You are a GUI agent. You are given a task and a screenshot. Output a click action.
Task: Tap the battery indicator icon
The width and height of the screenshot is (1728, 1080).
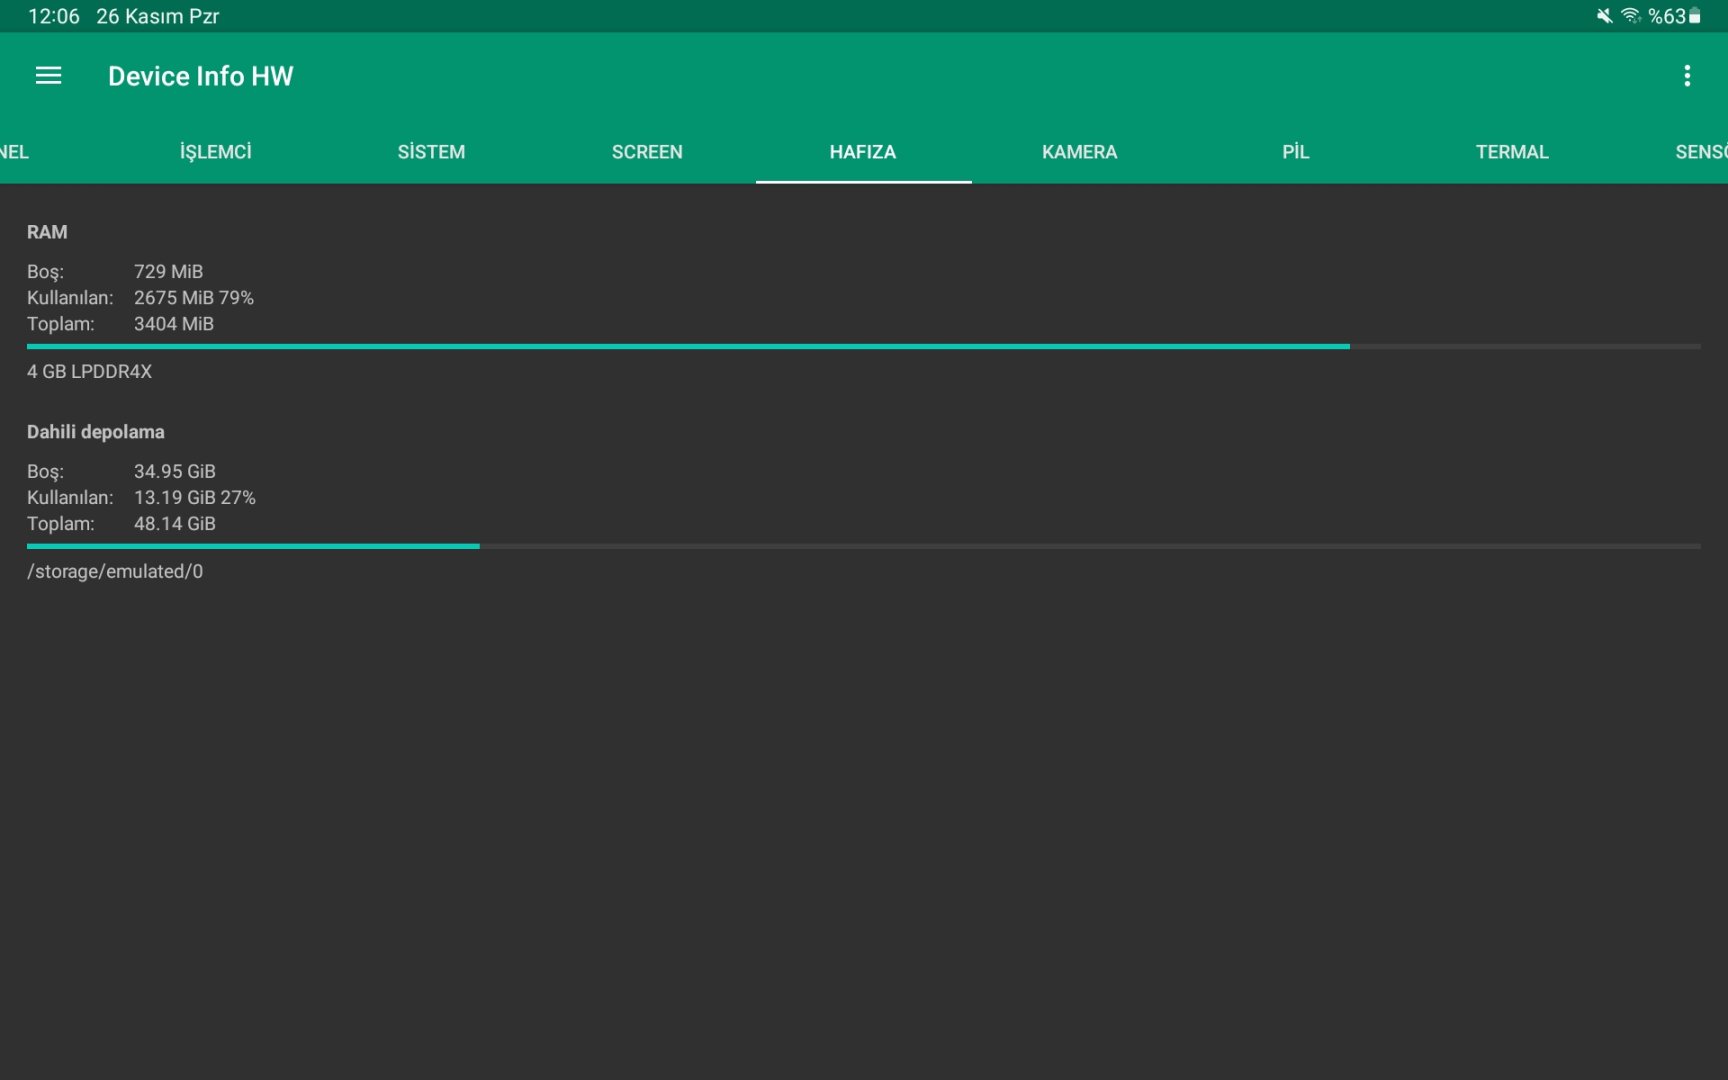[1694, 16]
